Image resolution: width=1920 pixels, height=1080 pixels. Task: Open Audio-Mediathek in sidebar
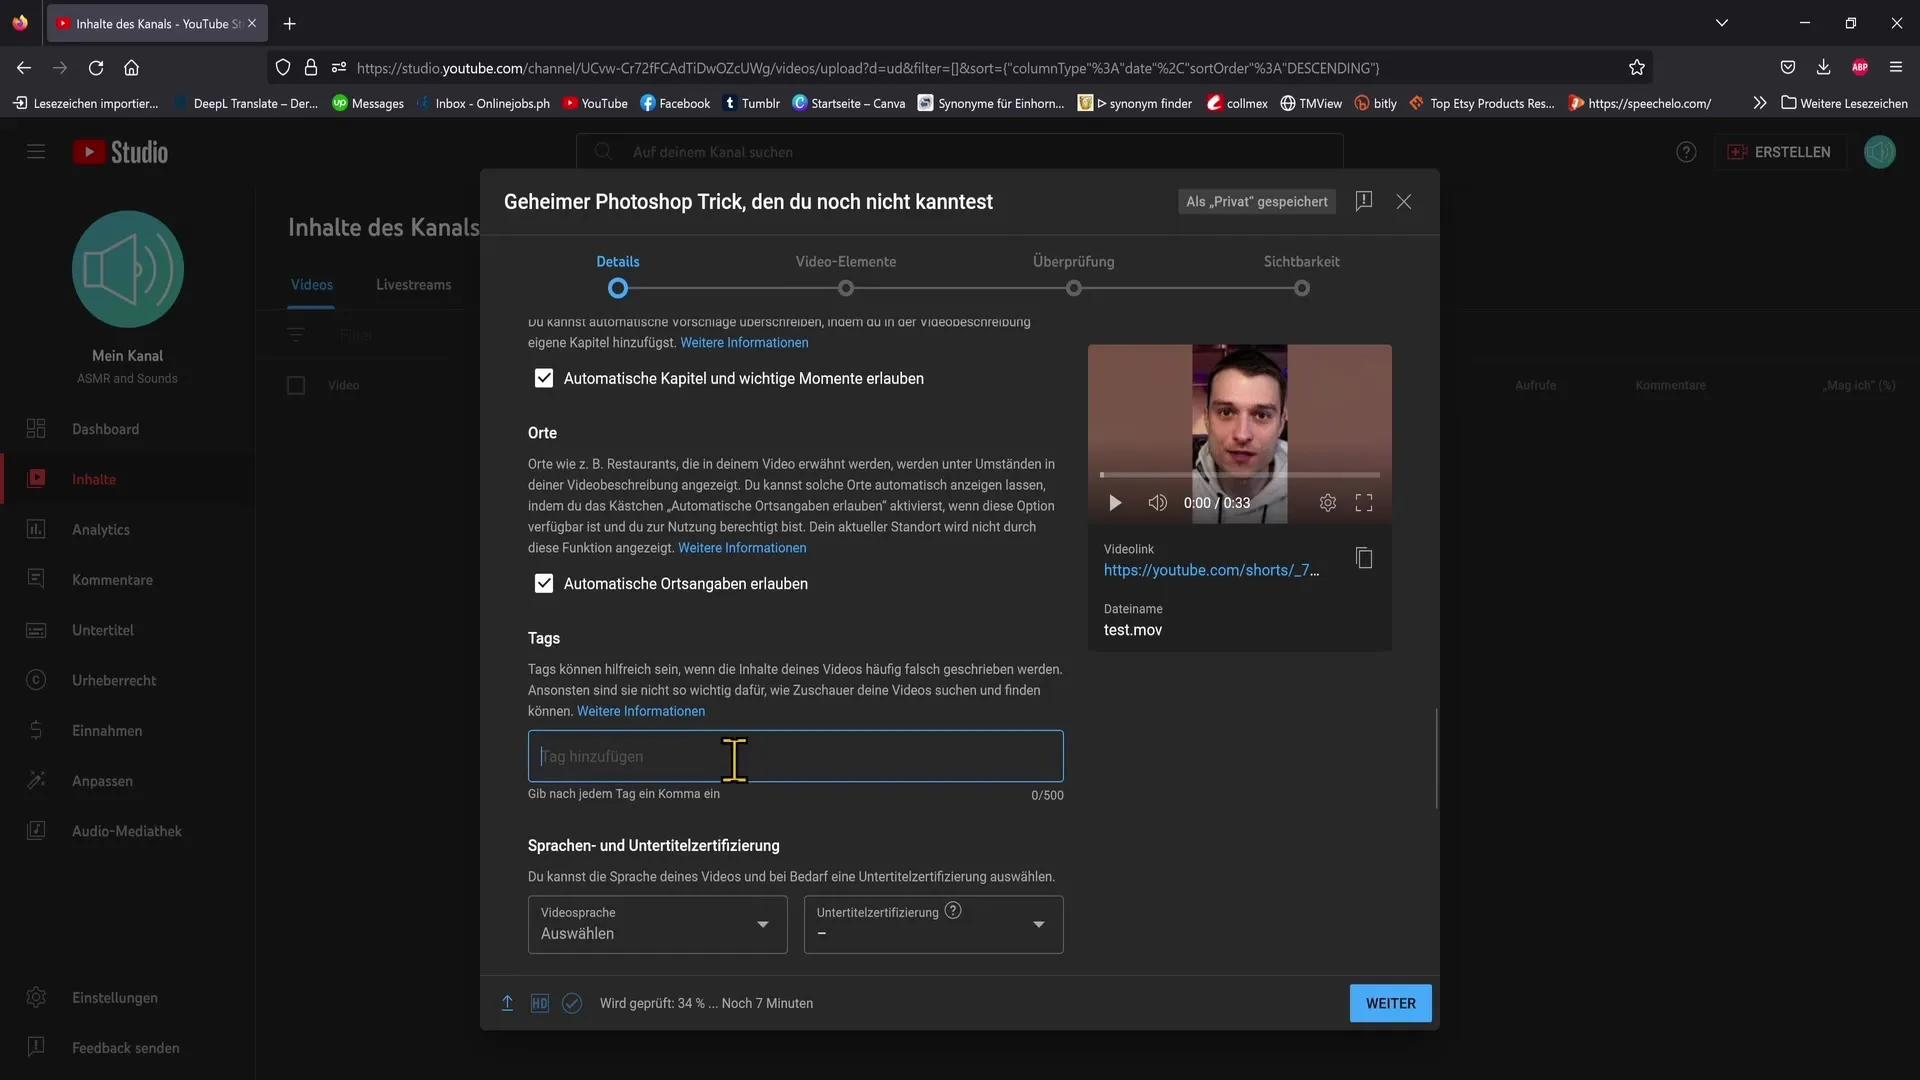(x=127, y=831)
